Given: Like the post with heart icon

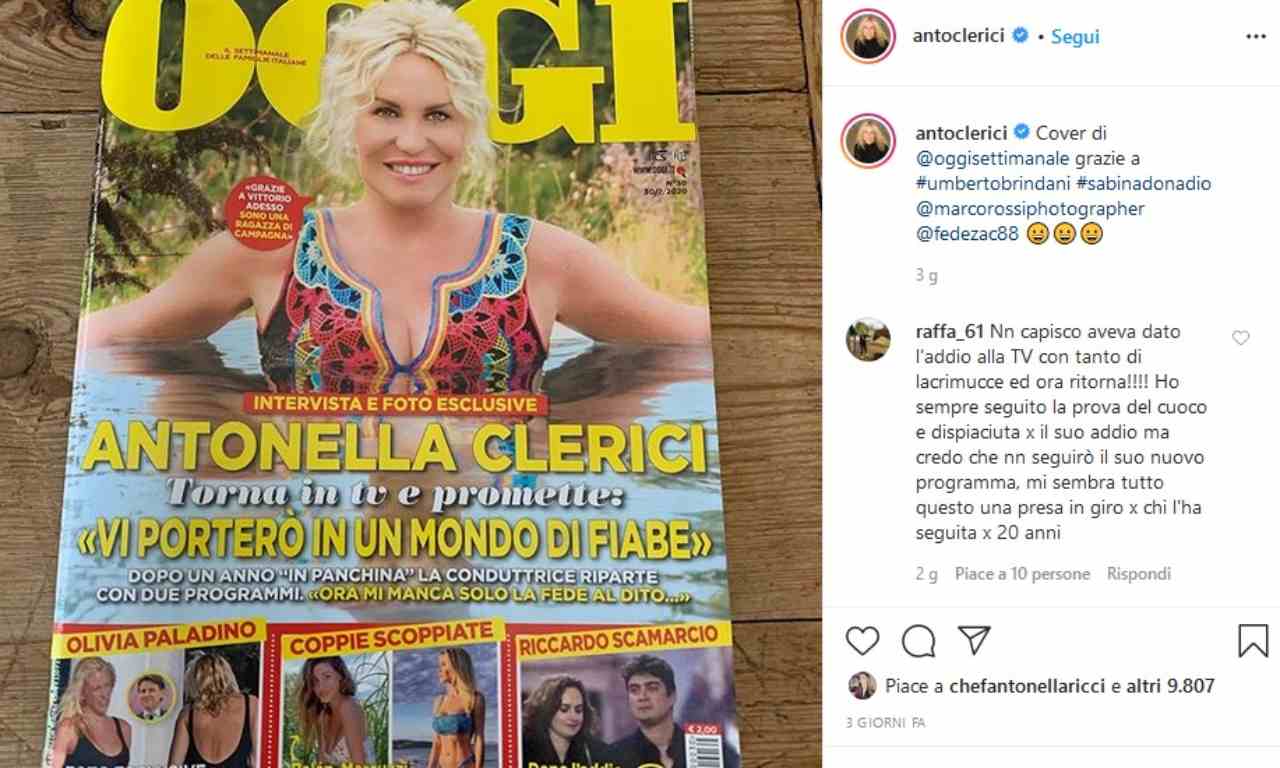Looking at the screenshot, I should (862, 641).
